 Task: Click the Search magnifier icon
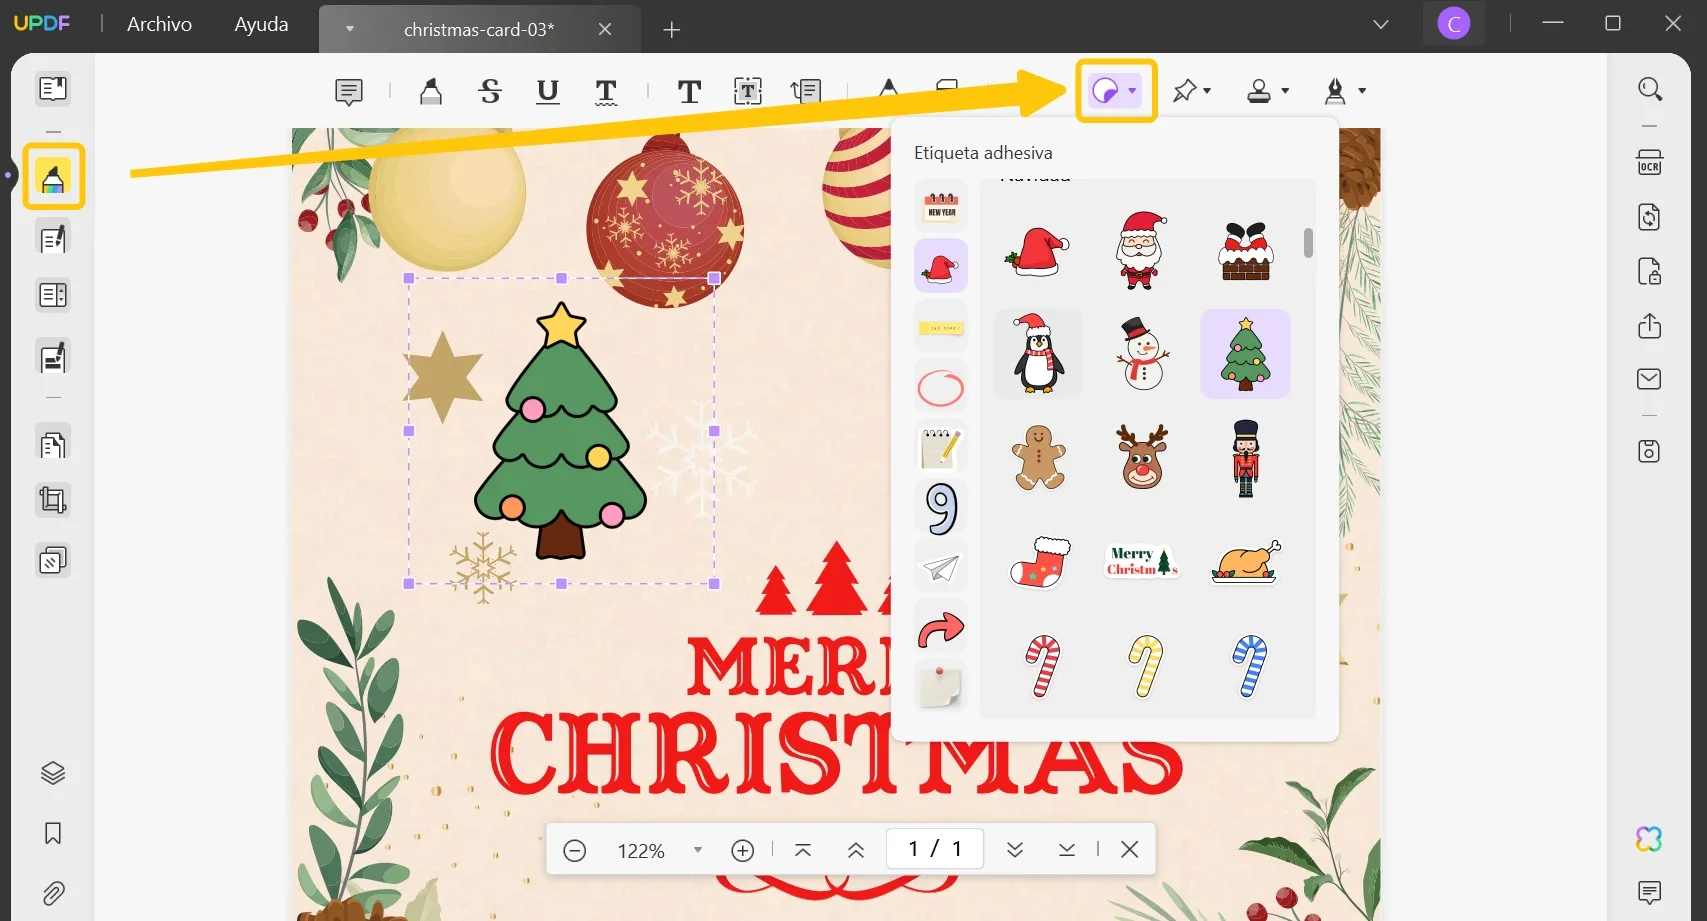[x=1650, y=89]
